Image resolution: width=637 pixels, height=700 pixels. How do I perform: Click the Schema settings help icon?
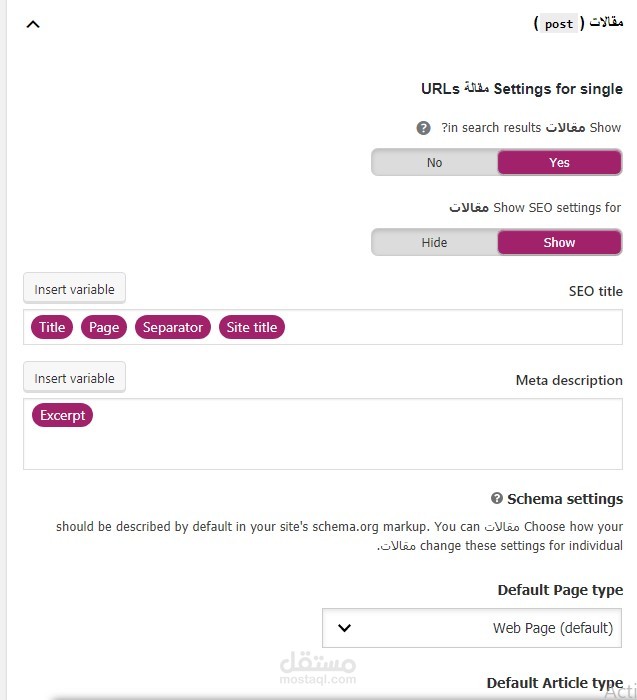click(x=497, y=498)
